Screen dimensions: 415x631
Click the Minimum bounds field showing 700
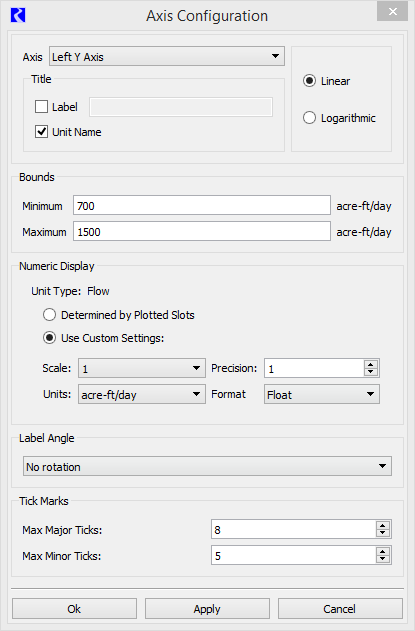pyautogui.click(x=202, y=206)
